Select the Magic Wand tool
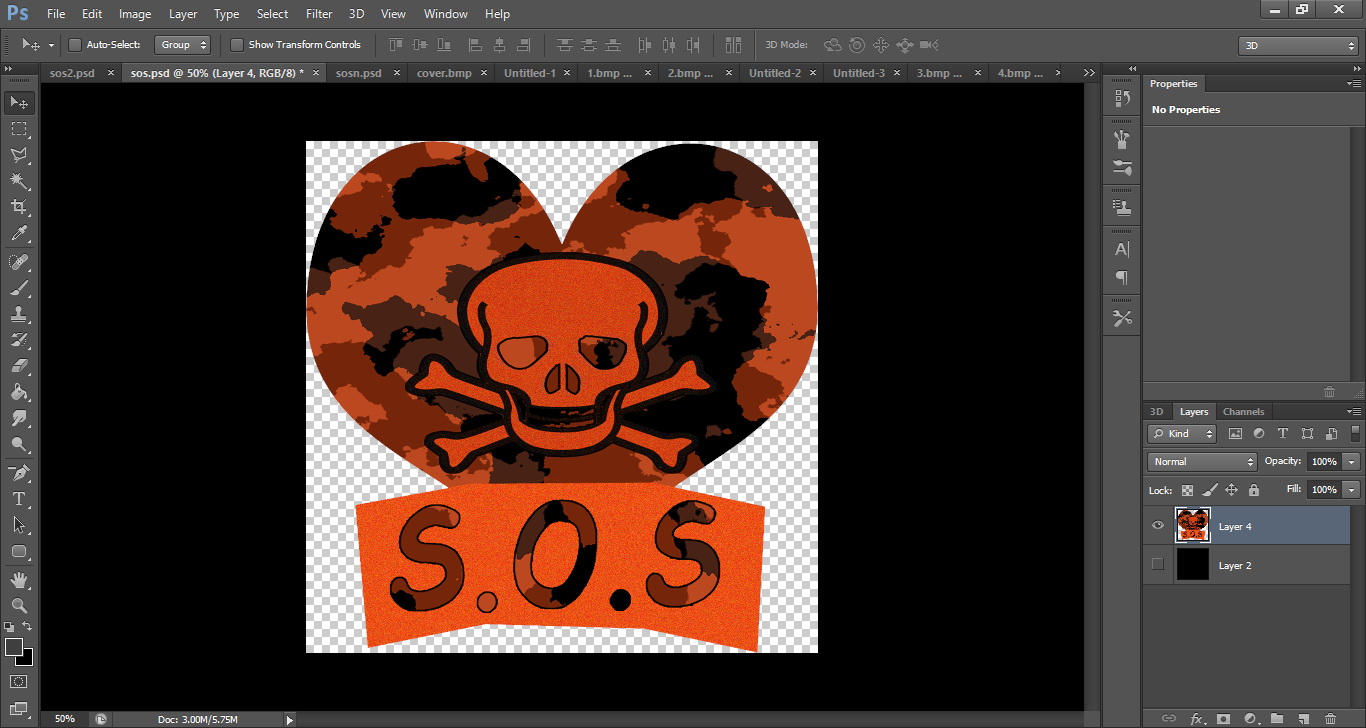1366x728 pixels. click(x=19, y=181)
